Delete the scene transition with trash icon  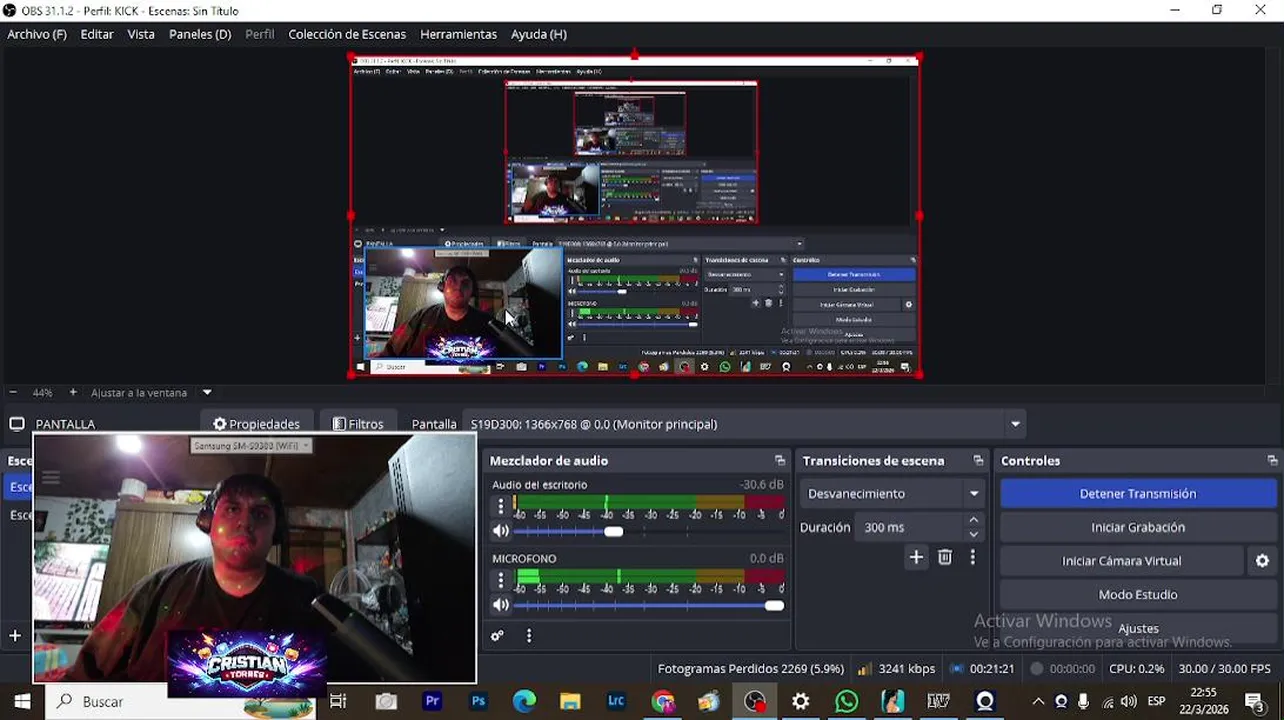click(945, 557)
